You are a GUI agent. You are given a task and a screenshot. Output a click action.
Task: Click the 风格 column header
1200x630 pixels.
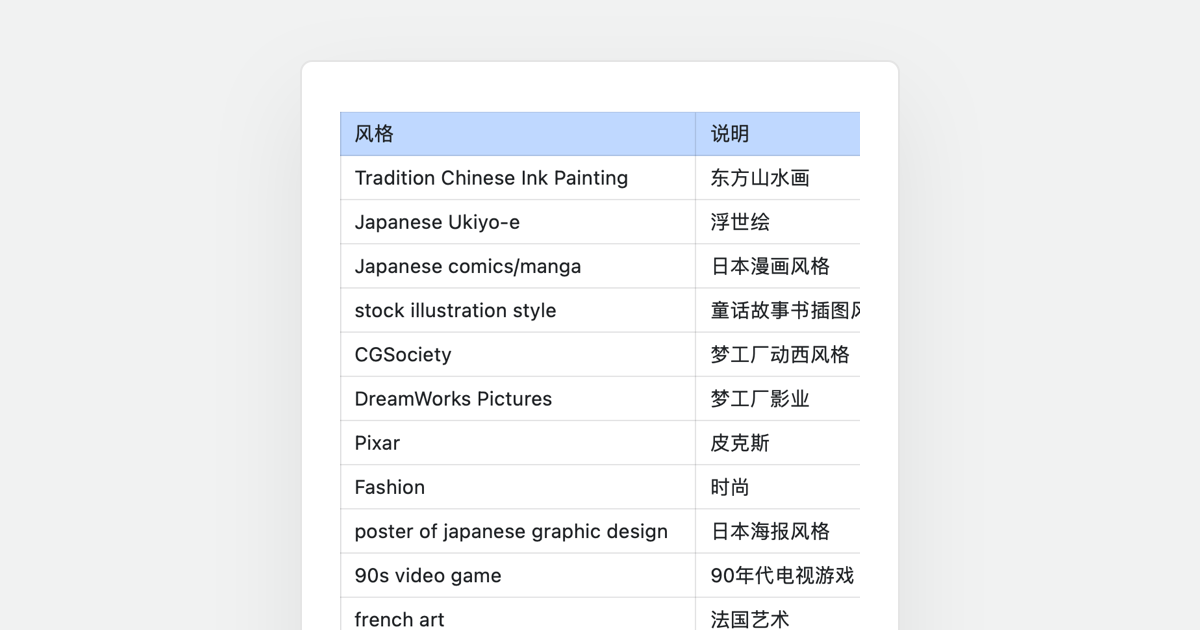[x=374, y=134]
